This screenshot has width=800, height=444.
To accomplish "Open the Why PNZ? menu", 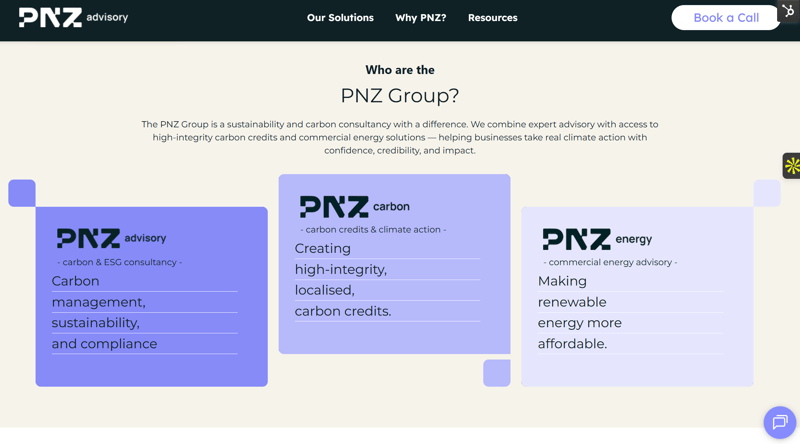I will click(420, 18).
